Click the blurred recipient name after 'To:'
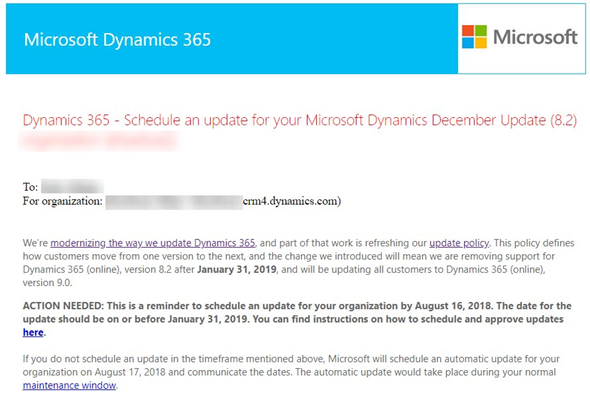The height and width of the screenshot is (396, 590). click(x=72, y=187)
